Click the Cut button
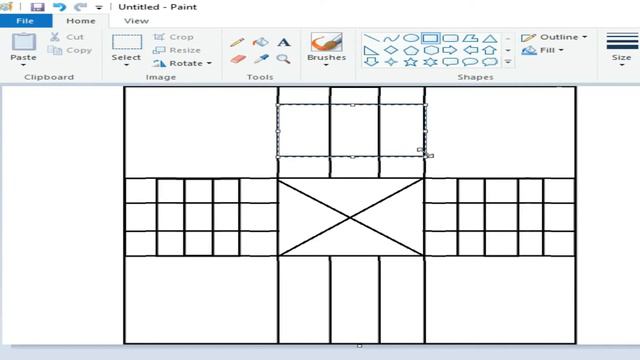 click(x=67, y=37)
